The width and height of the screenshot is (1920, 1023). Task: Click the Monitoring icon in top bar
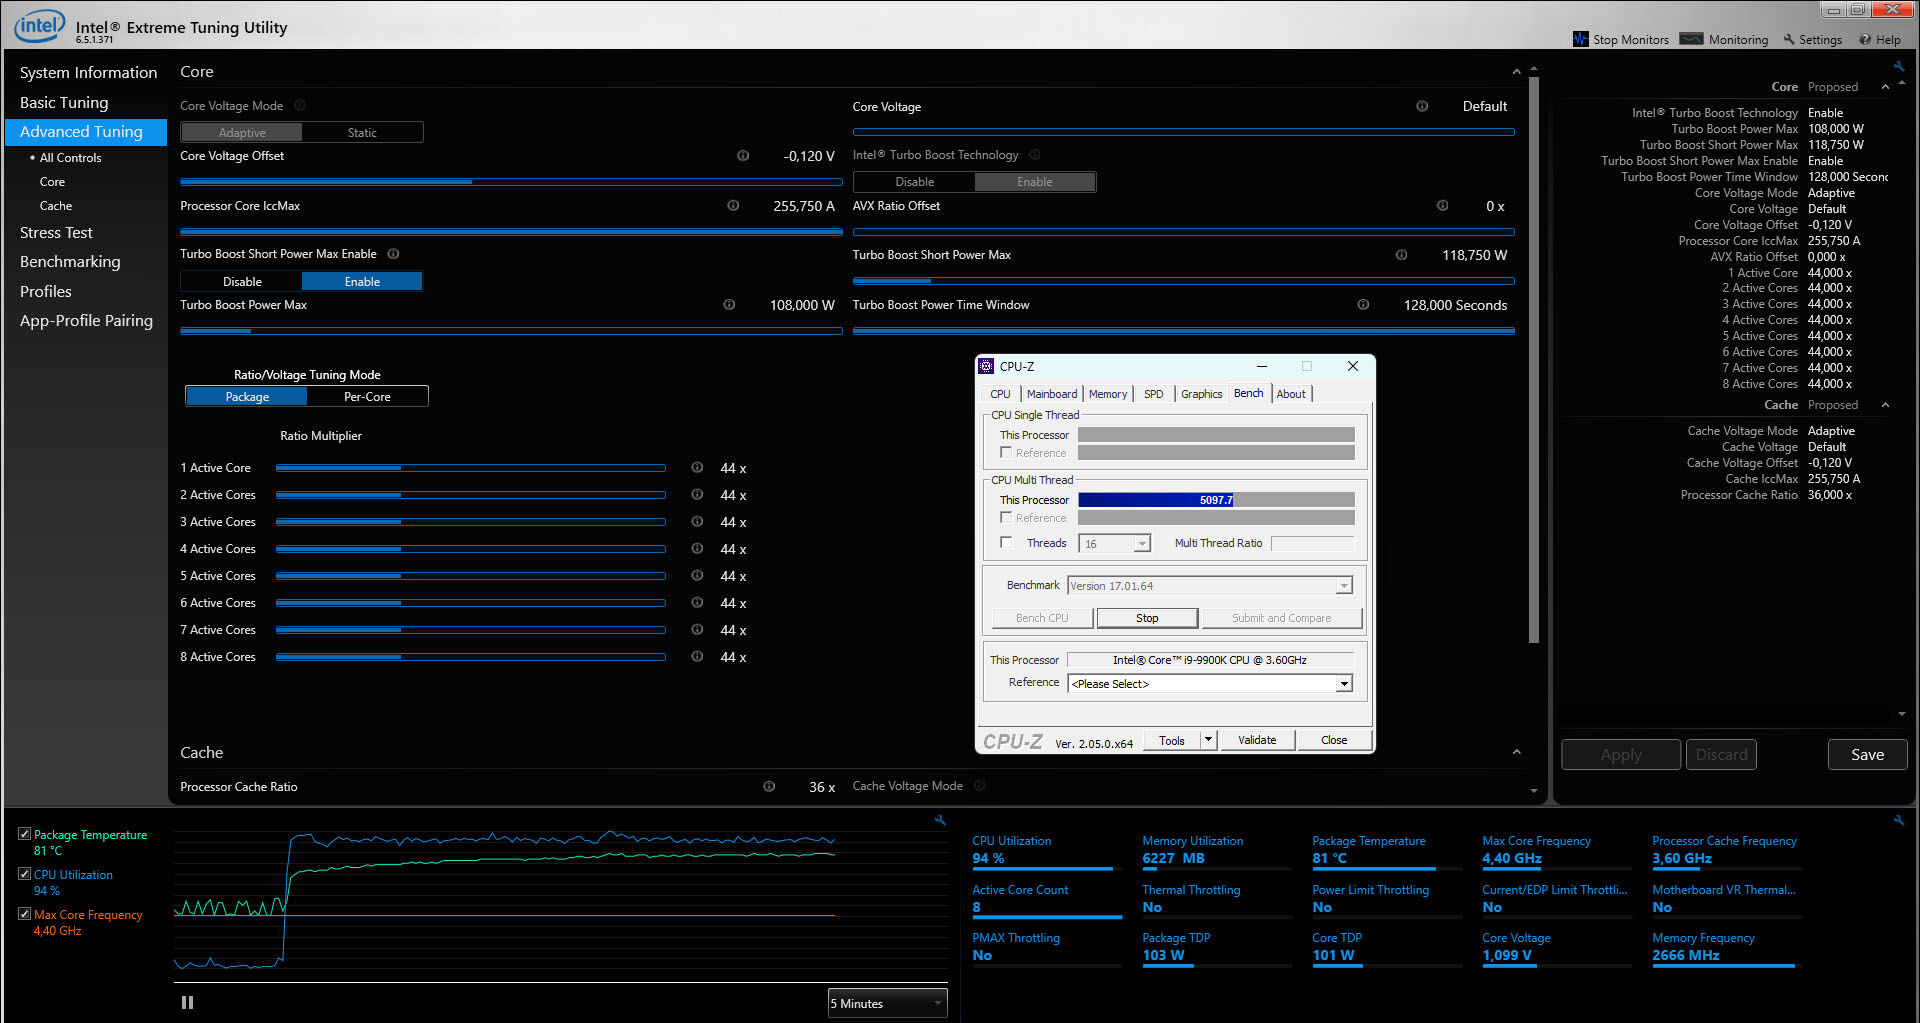[1692, 39]
